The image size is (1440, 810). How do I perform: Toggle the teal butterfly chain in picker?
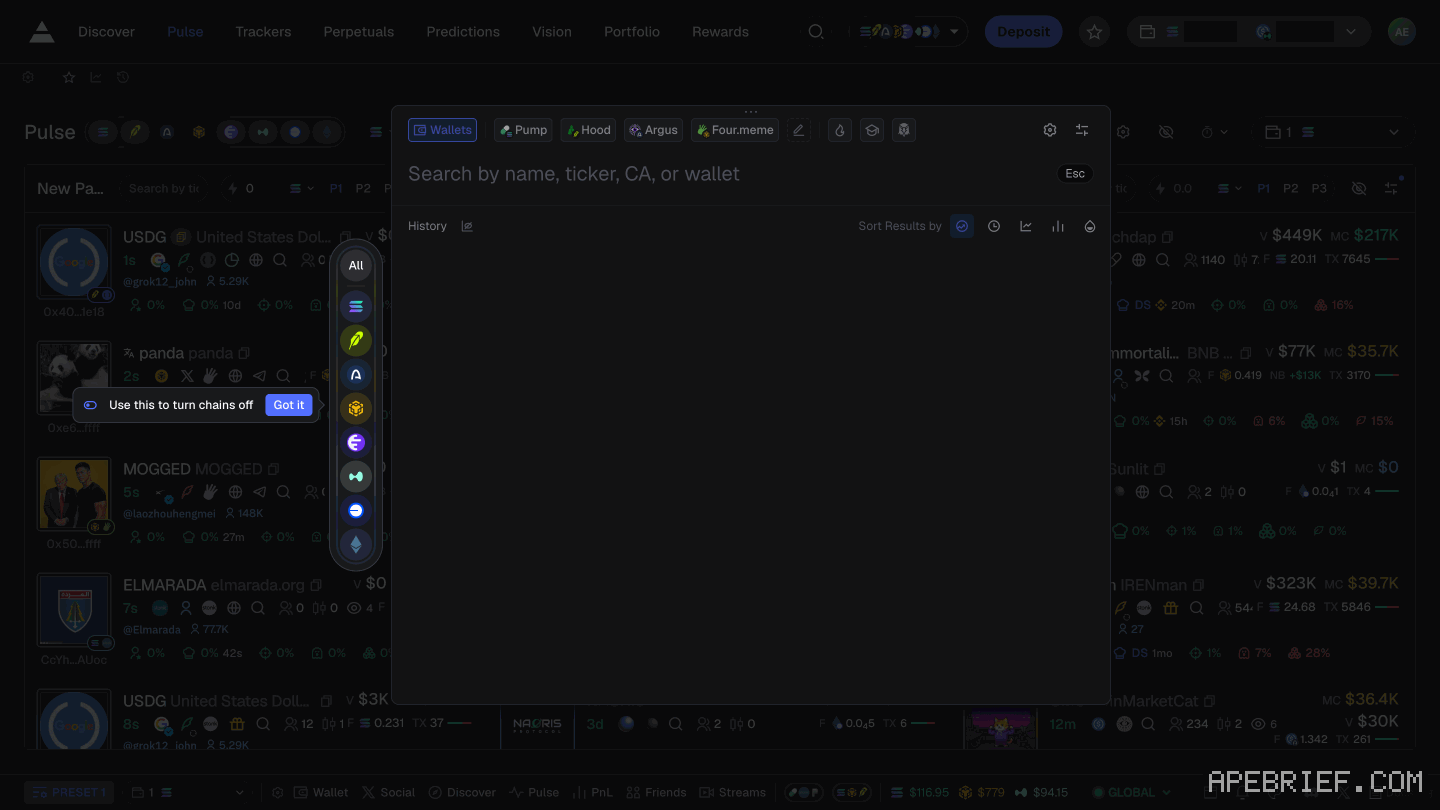356,476
